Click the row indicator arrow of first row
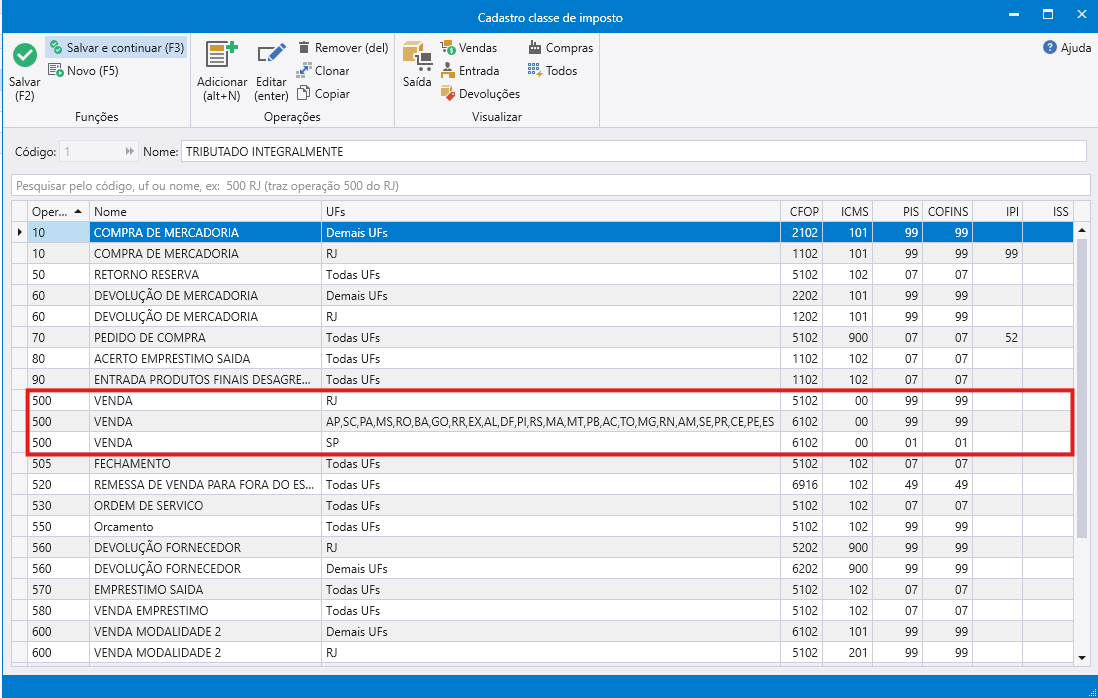The height and width of the screenshot is (698, 1098). click(x=20, y=232)
